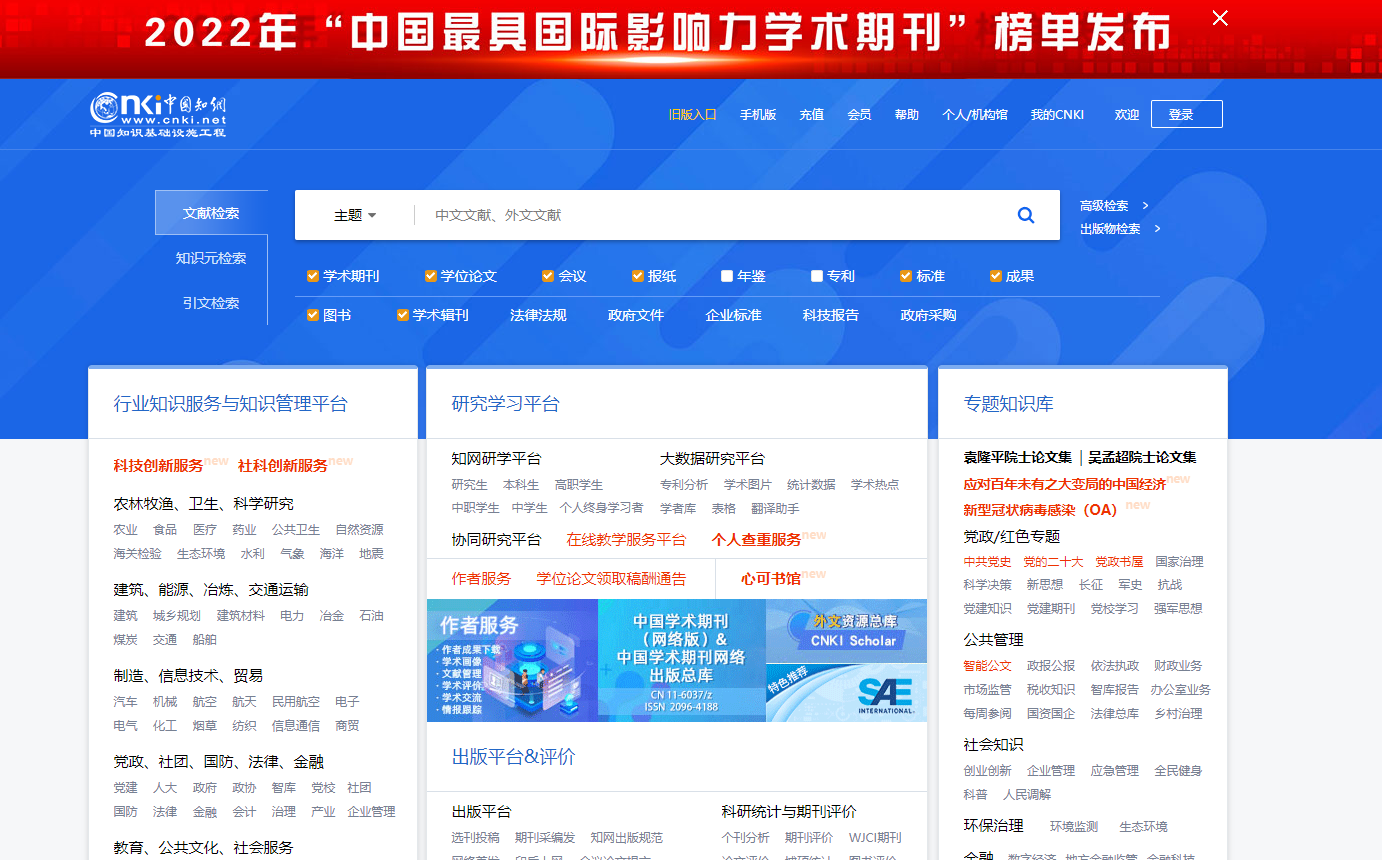Viewport: 1382px width, 860px height.
Task: Open 个人查重服务 link
Action: click(x=756, y=540)
